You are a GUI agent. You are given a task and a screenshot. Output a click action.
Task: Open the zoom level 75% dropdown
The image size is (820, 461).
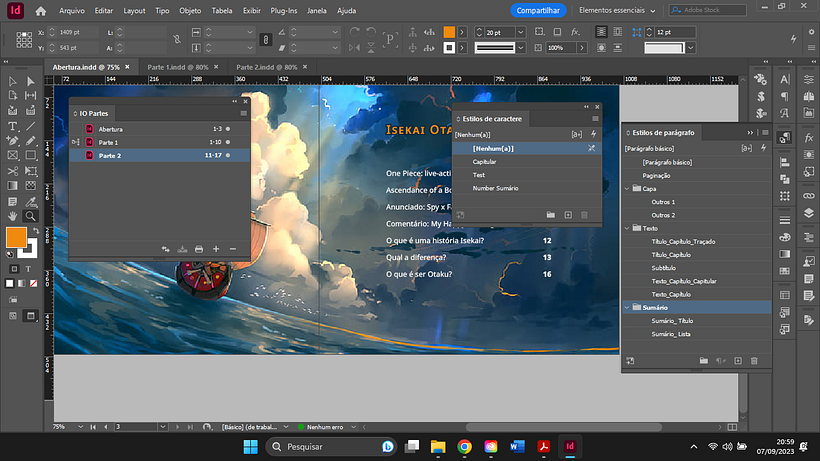(80, 427)
